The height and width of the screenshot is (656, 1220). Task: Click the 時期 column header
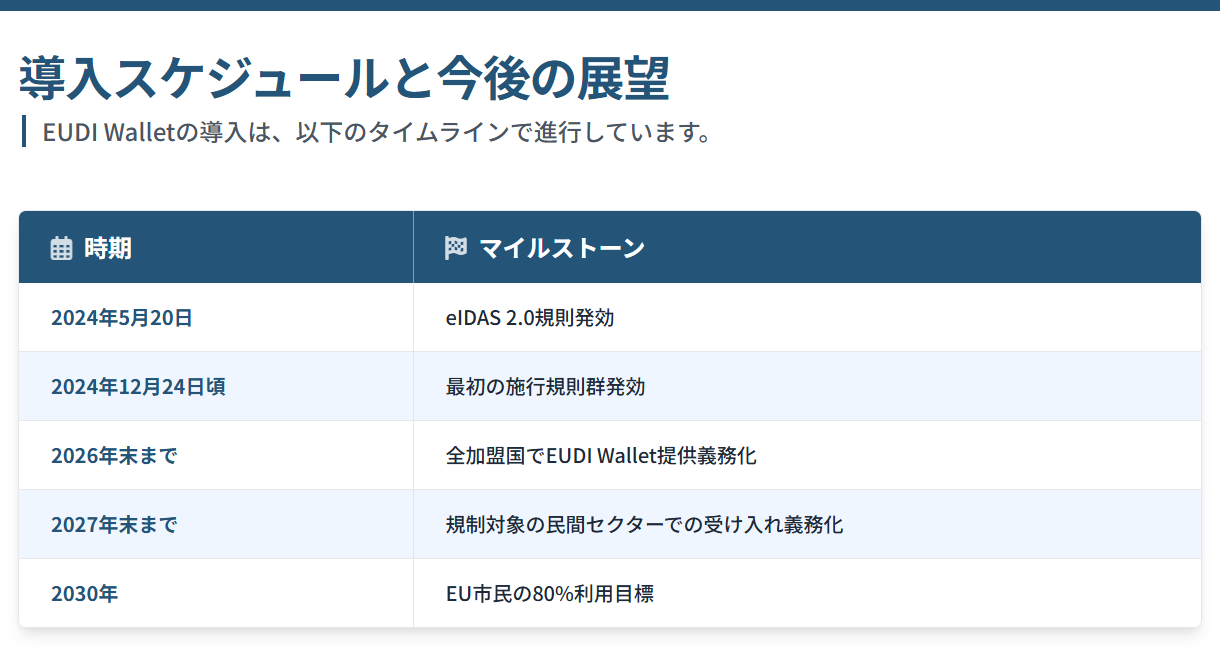pos(108,248)
